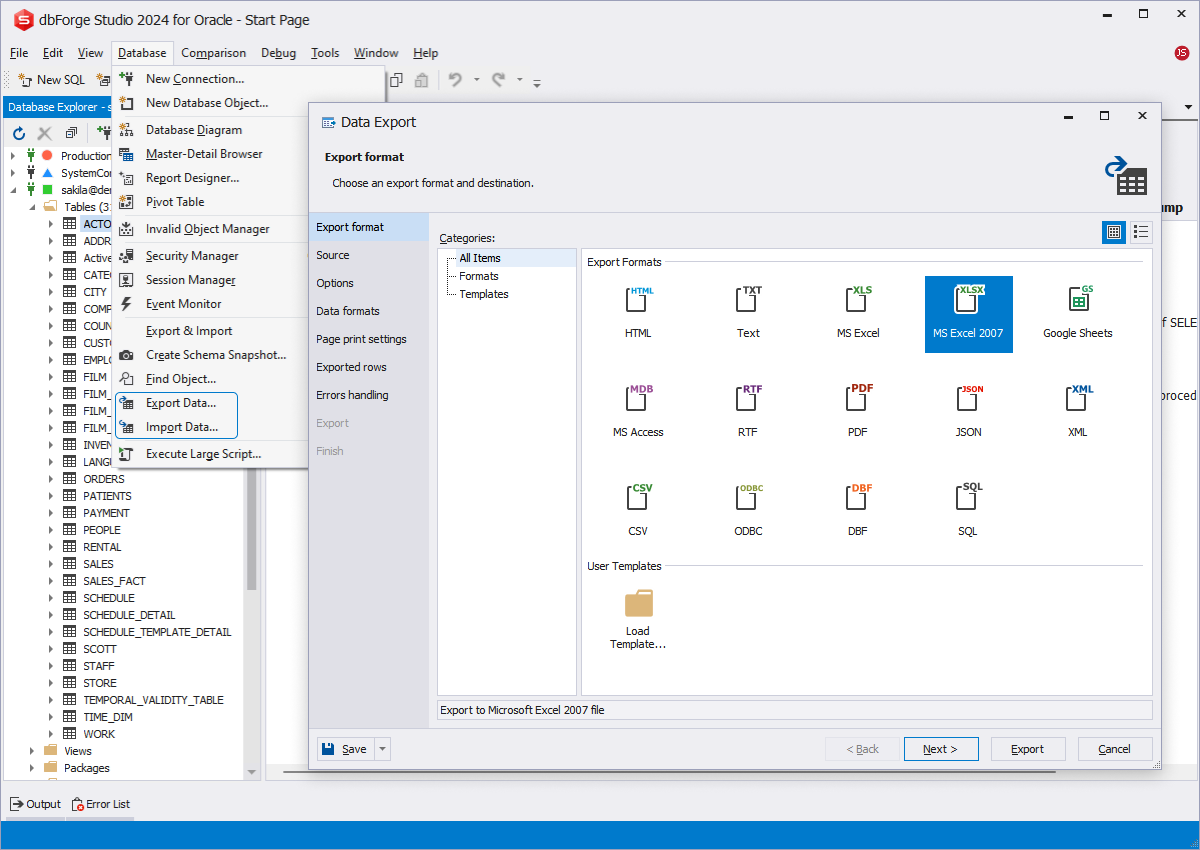This screenshot has width=1200, height=850.
Task: Open the Output panel at bottom
Action: click(x=35, y=804)
